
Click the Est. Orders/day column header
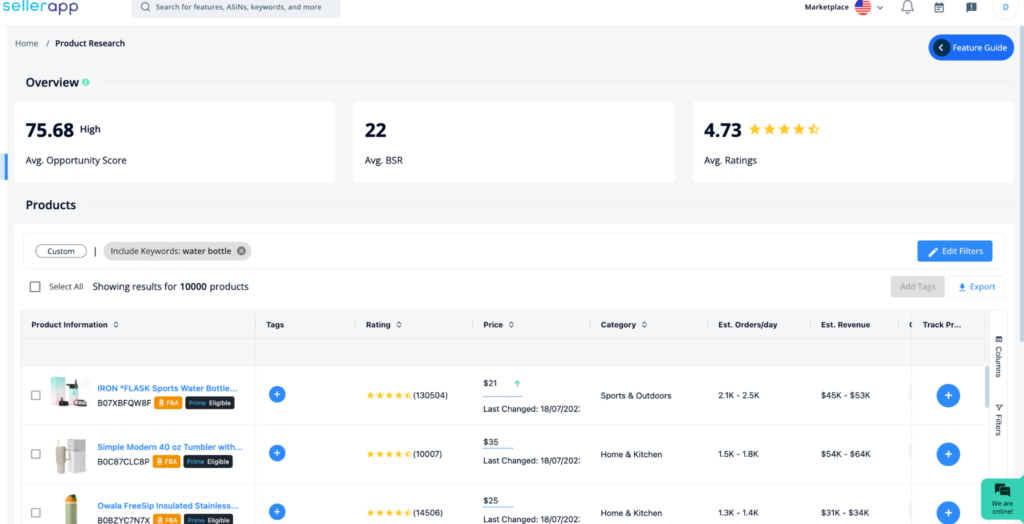[x=748, y=325]
